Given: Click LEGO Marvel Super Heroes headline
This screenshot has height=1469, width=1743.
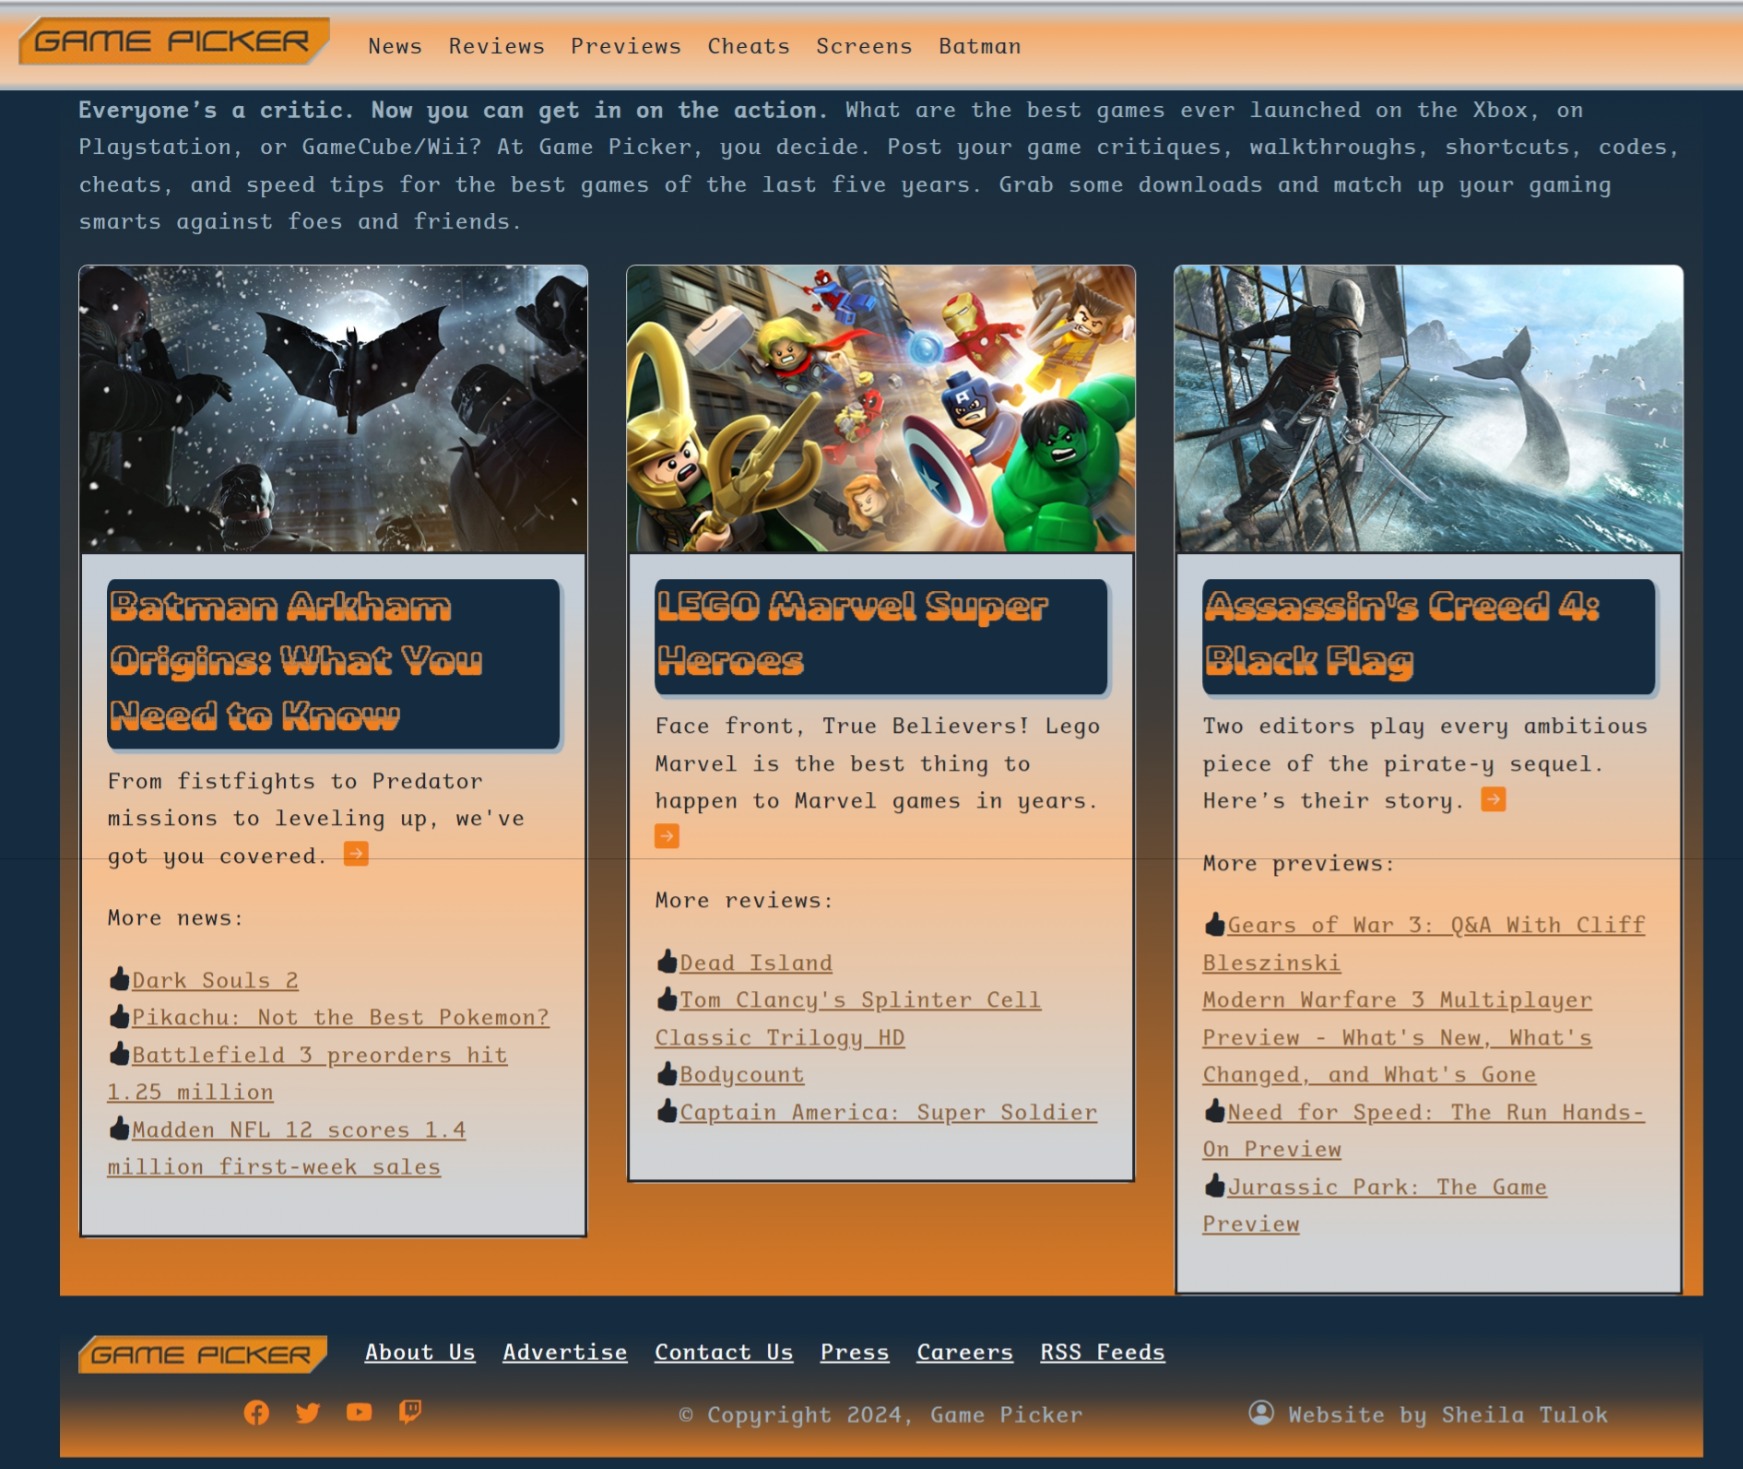Looking at the screenshot, I should (x=881, y=635).
